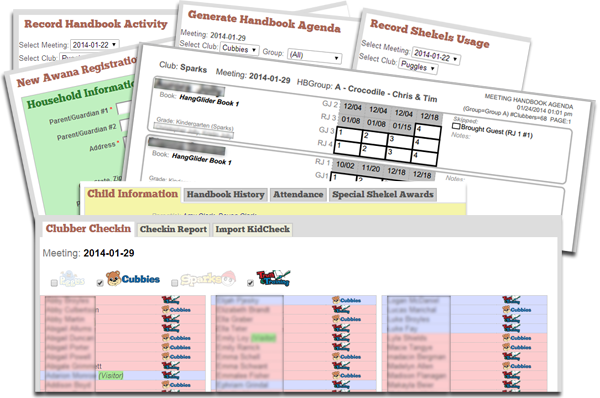Image resolution: width=600 pixels, height=398 pixels.
Task: Click the Puggles club logo
Action: click(72, 279)
